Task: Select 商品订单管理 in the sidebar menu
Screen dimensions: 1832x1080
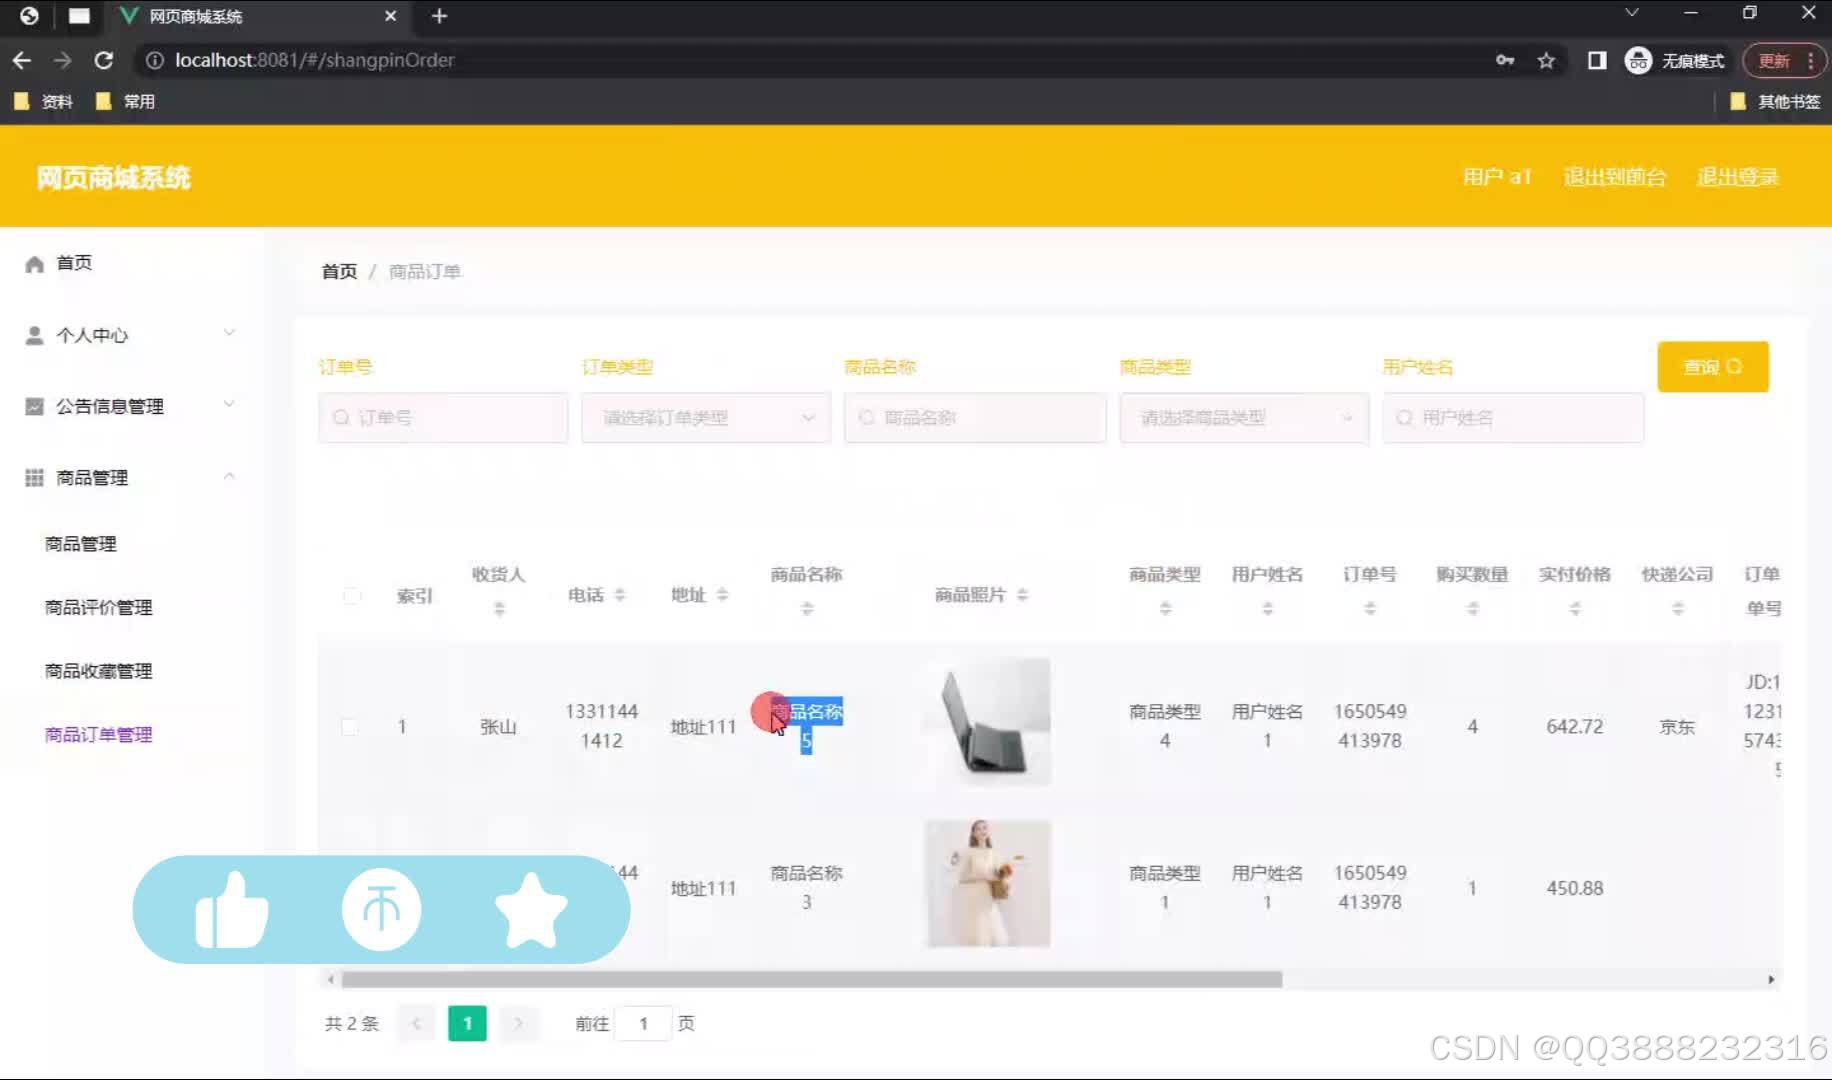Action: (97, 733)
